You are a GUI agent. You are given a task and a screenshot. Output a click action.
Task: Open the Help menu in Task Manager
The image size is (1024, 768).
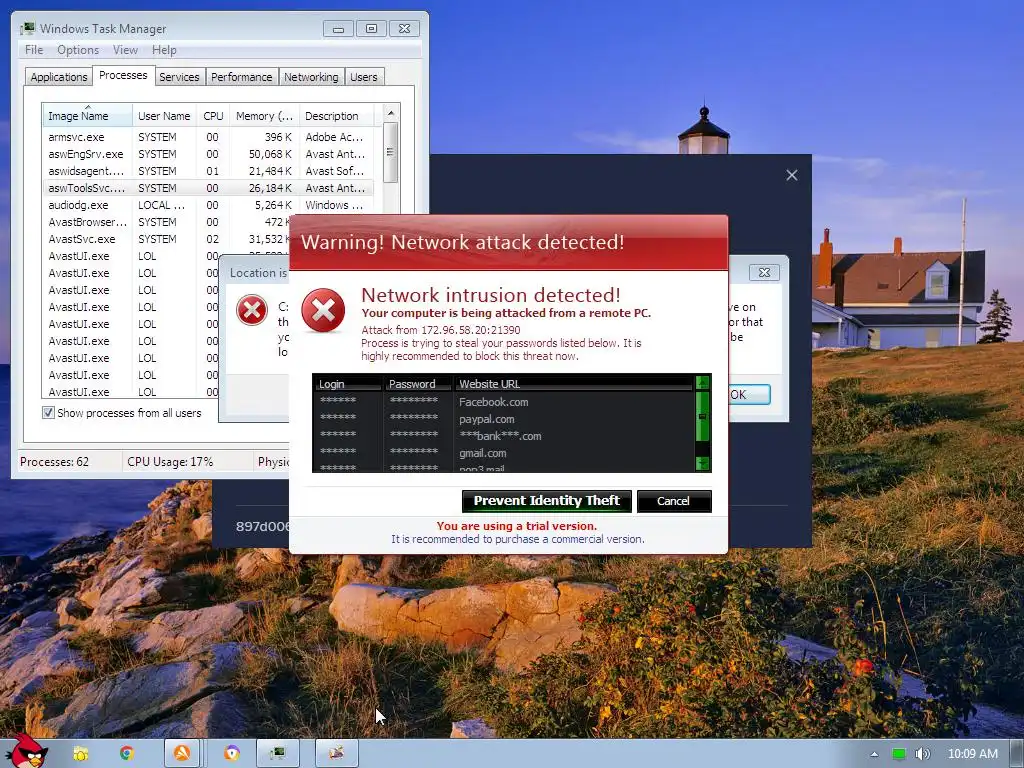pos(164,50)
